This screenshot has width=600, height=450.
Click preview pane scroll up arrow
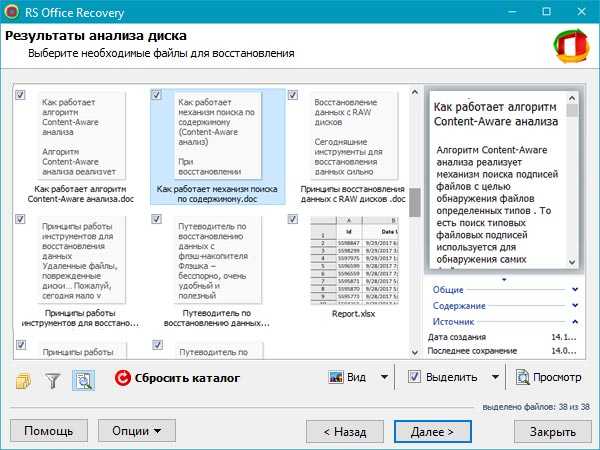[x=572, y=98]
